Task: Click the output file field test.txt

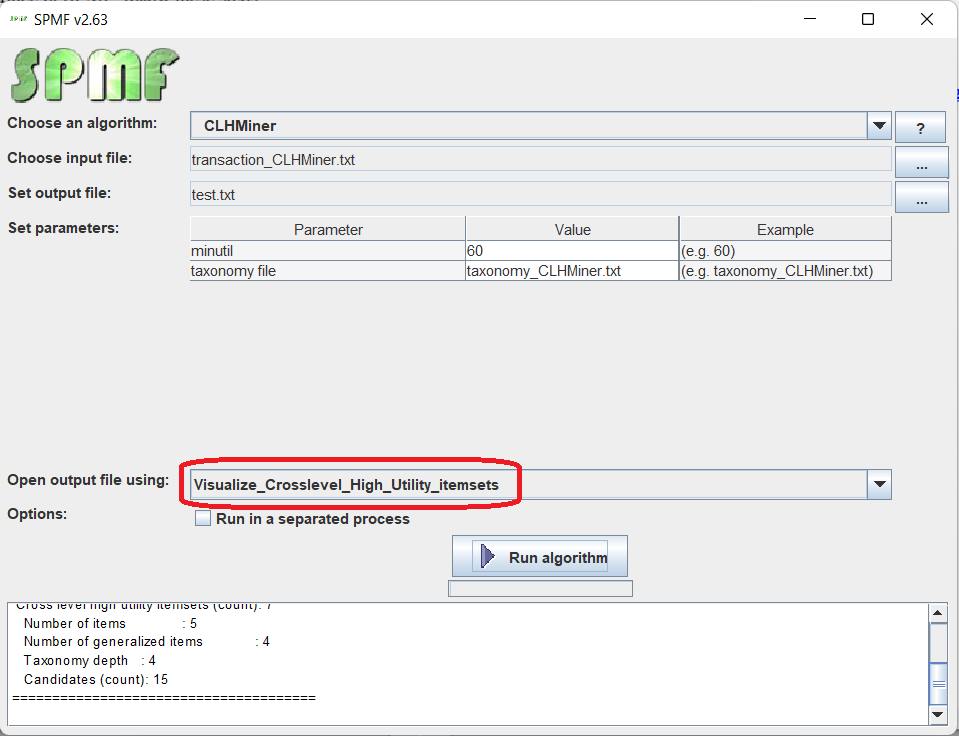Action: (x=540, y=195)
